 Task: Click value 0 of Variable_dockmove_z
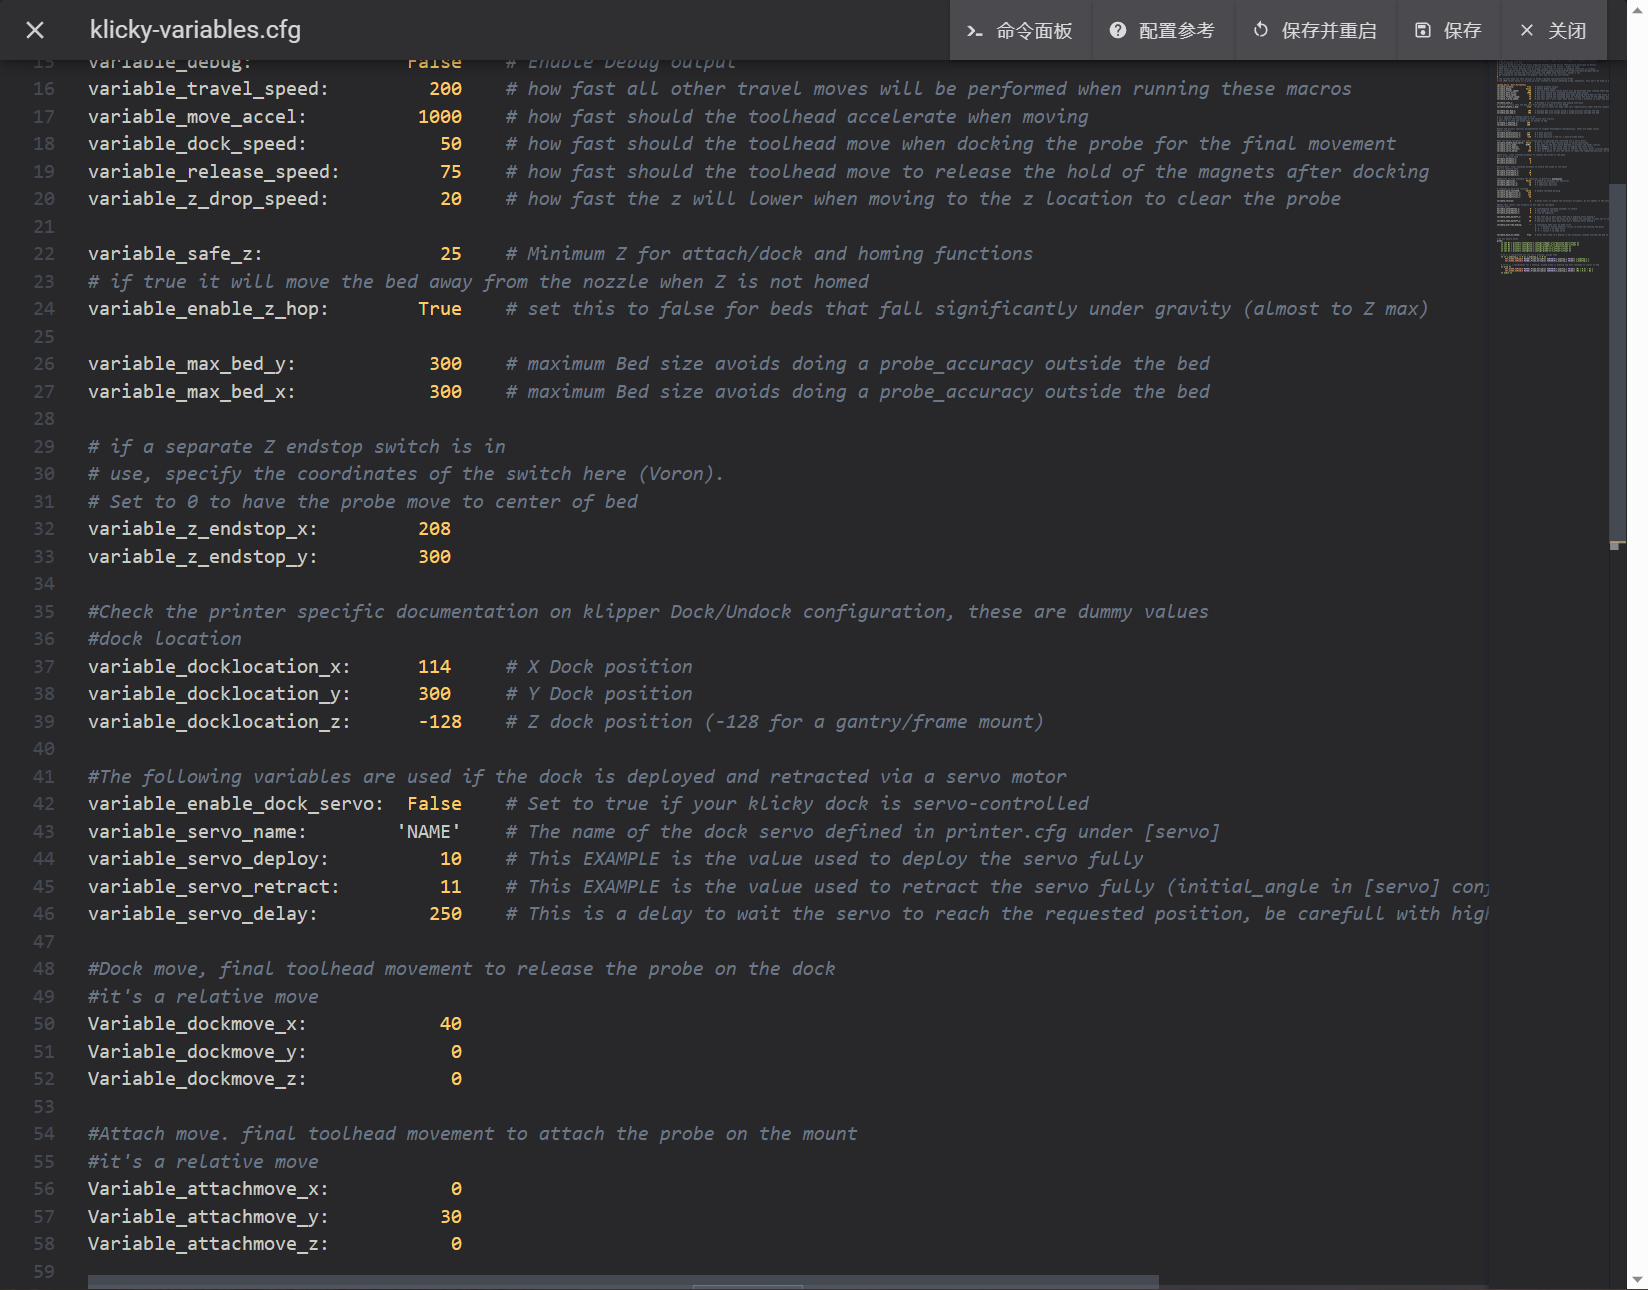(x=456, y=1079)
